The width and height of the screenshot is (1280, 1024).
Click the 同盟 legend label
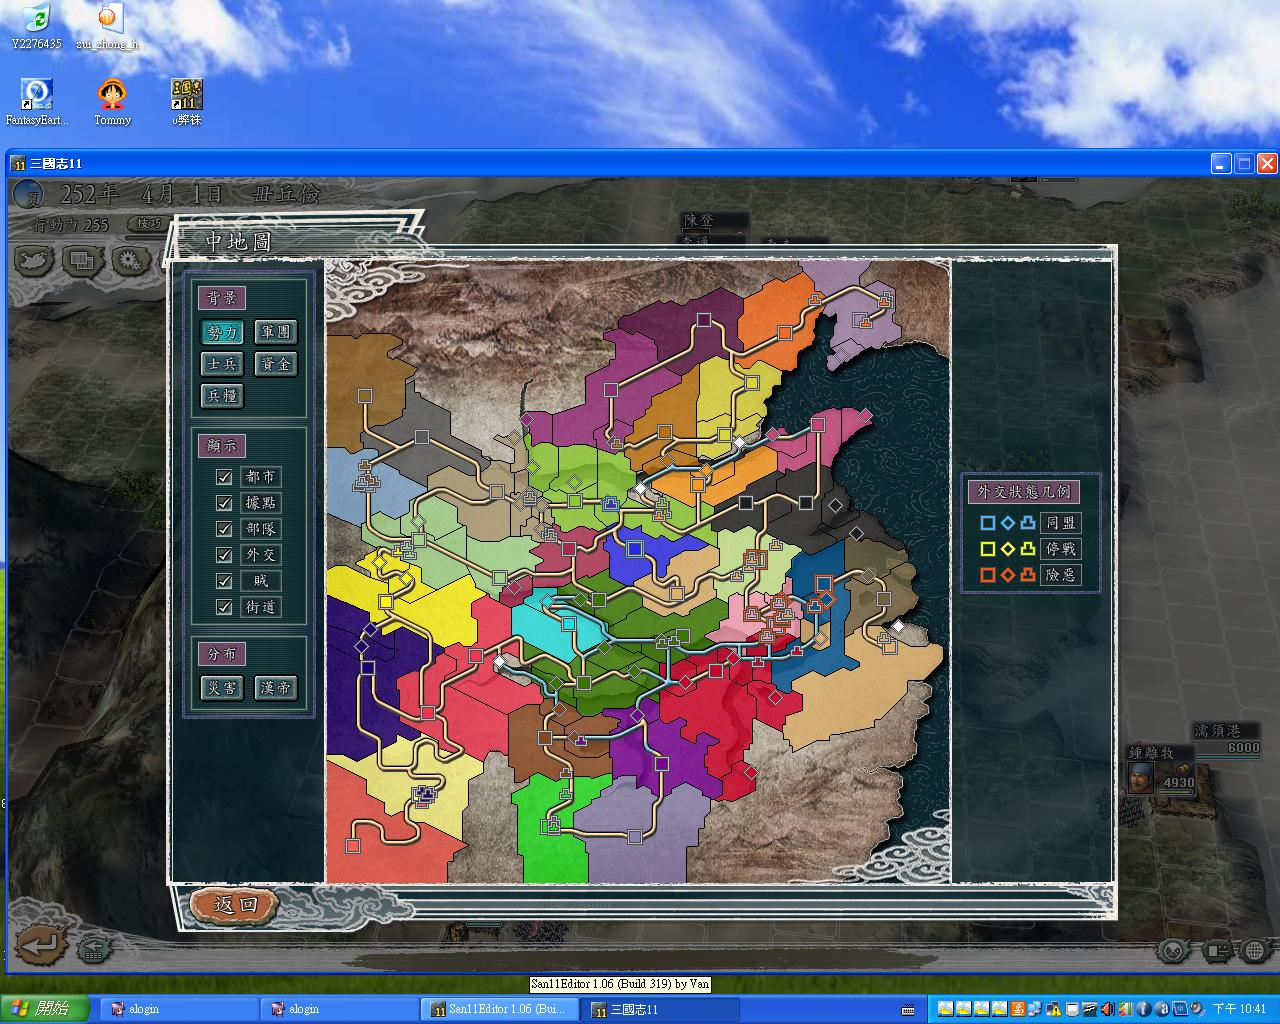(1060, 523)
